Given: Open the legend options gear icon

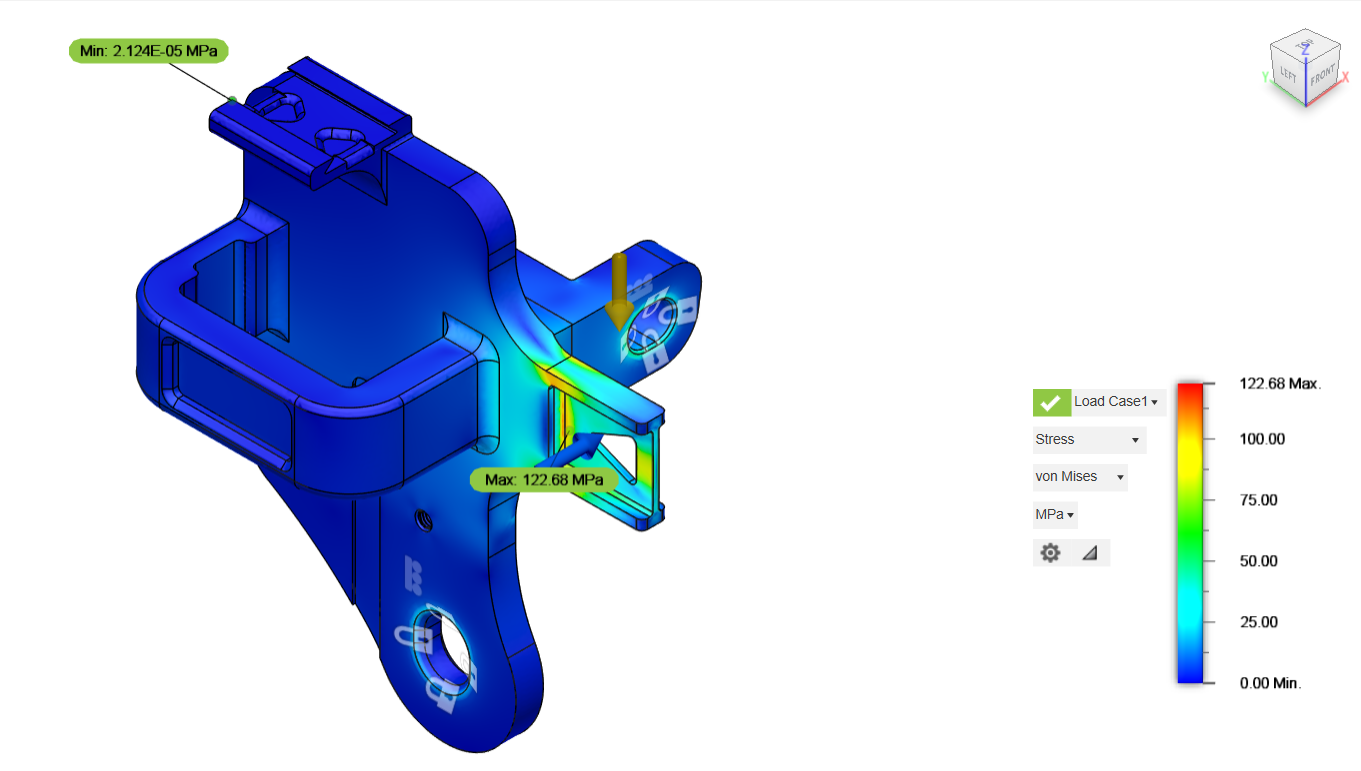Looking at the screenshot, I should click(1050, 552).
